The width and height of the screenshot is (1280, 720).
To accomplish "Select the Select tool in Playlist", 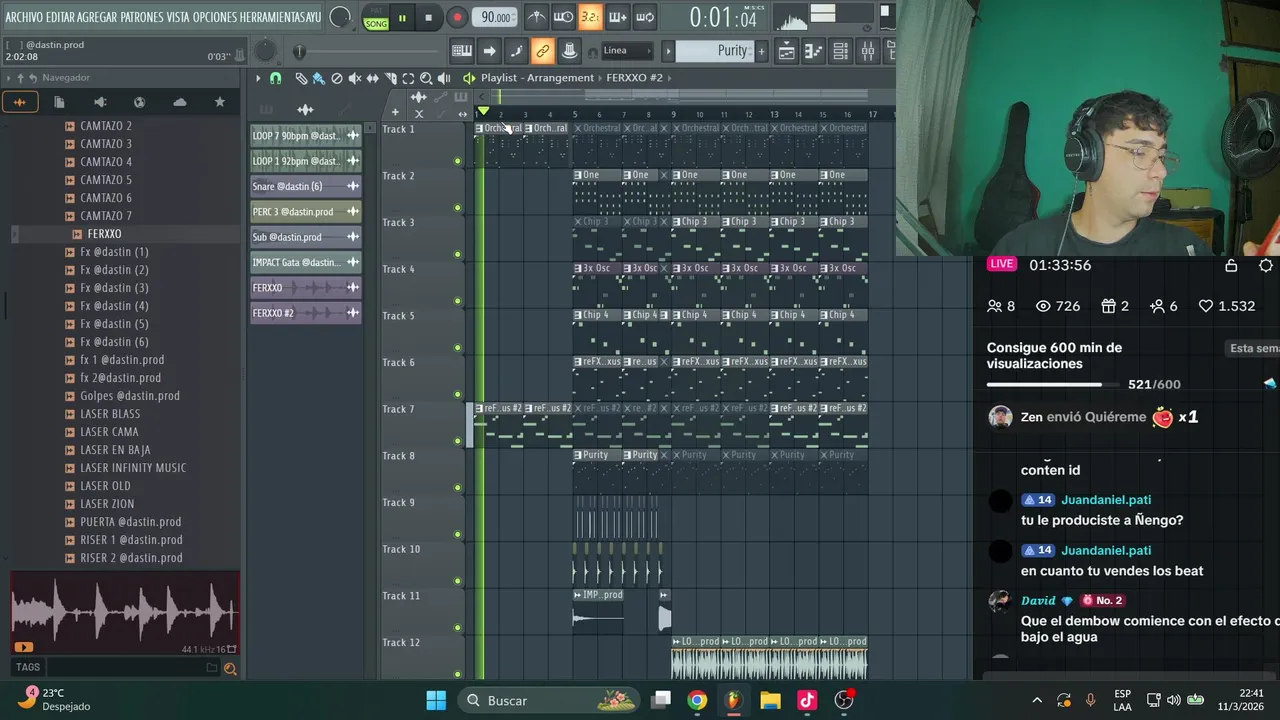I will tap(408, 78).
